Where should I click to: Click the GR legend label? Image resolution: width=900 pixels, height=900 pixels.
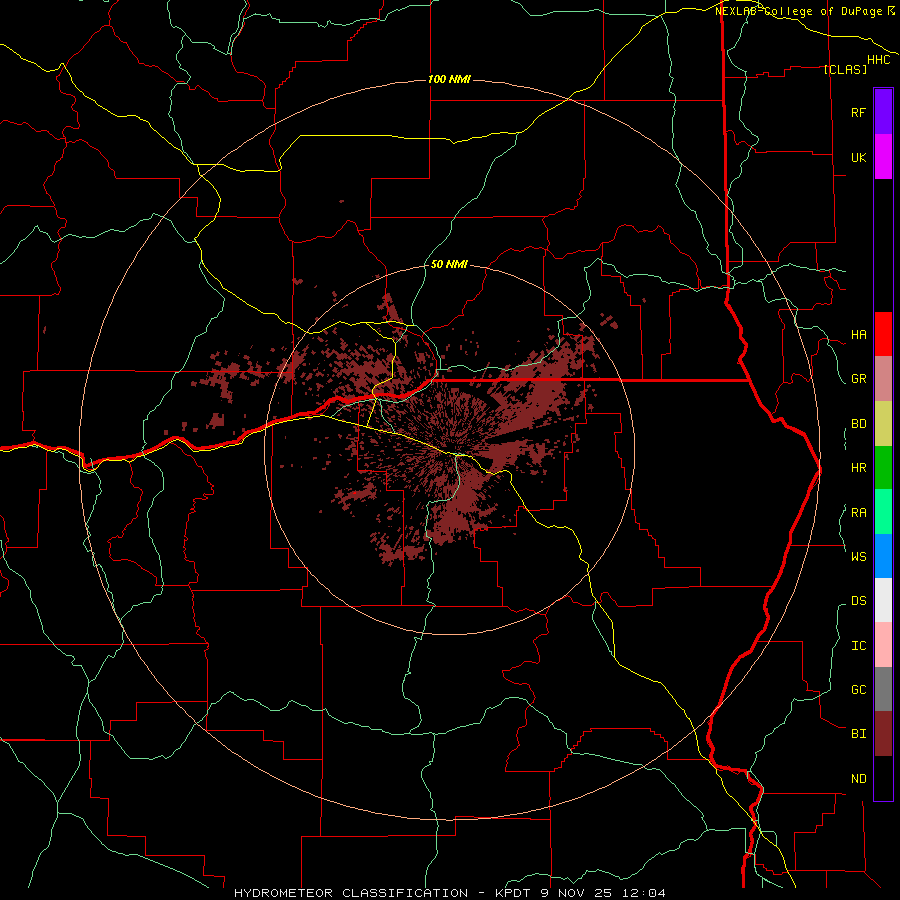tap(858, 379)
